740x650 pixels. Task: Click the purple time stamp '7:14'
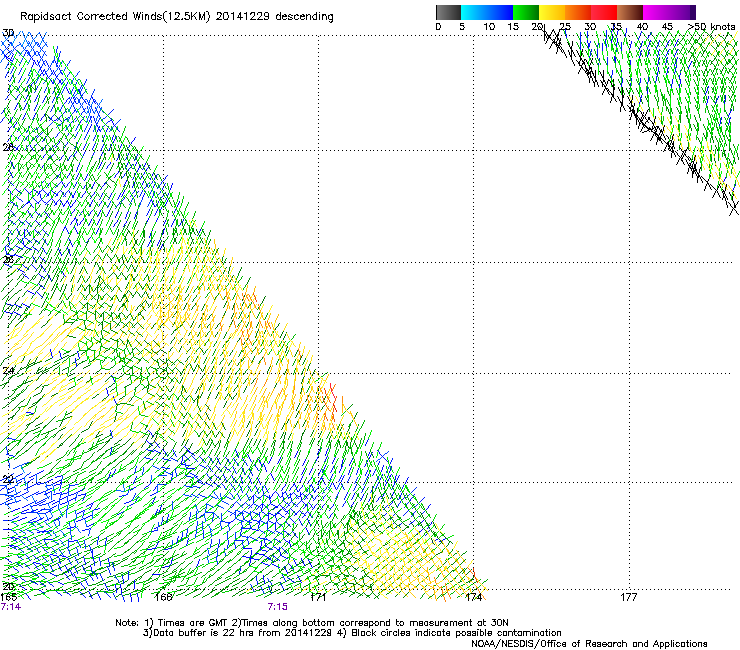coord(11,607)
